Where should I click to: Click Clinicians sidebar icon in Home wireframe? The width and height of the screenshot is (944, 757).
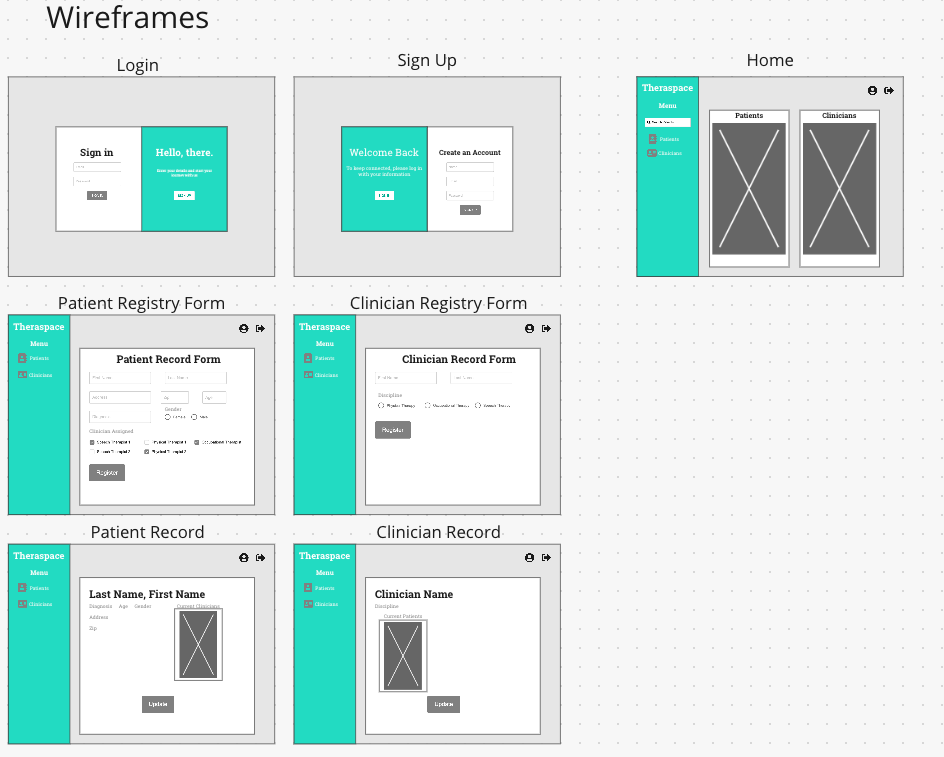pos(652,153)
